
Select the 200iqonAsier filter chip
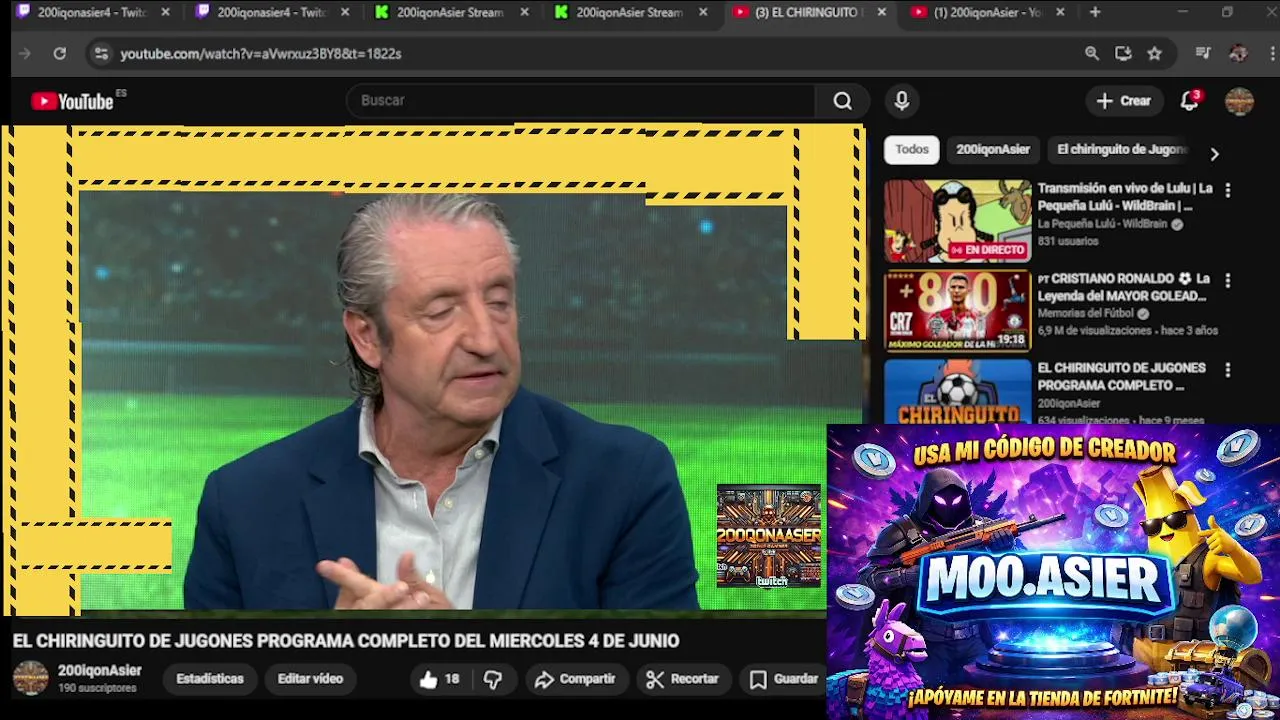point(993,149)
